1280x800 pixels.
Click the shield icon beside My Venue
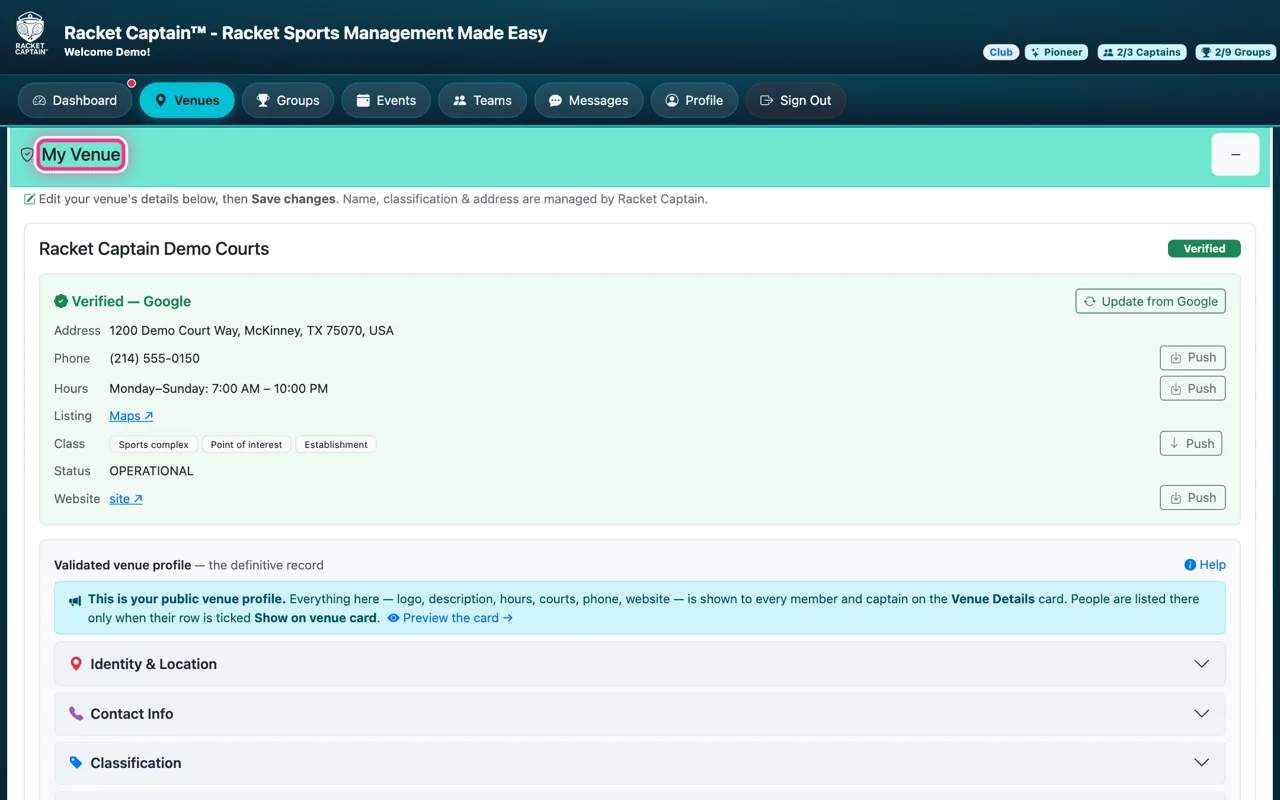point(27,155)
